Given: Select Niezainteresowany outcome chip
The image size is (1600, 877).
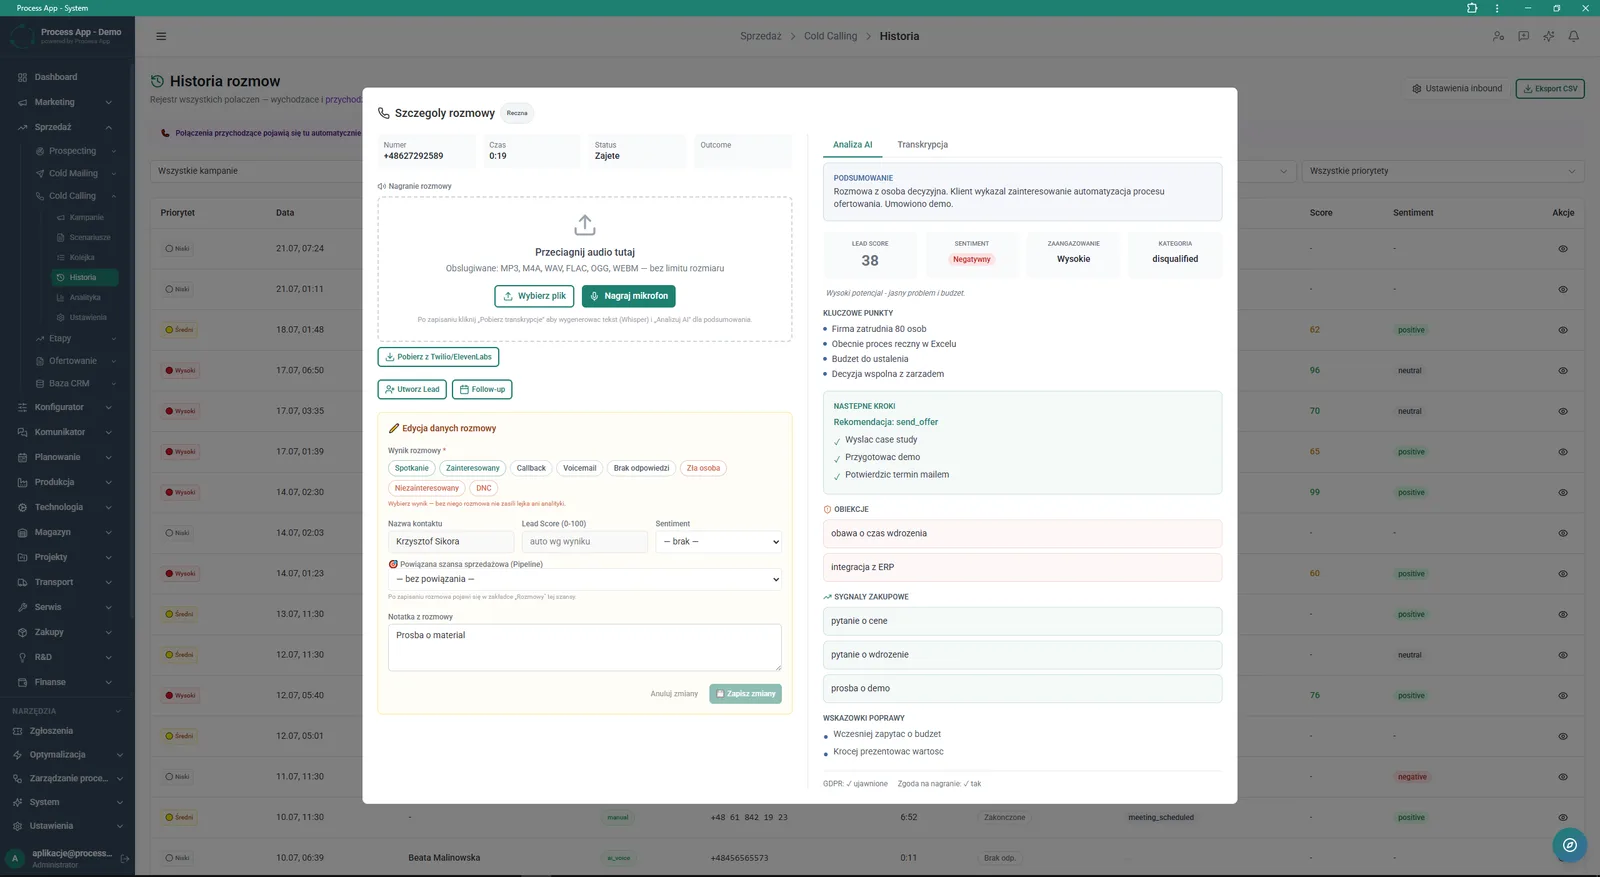Looking at the screenshot, I should point(427,488).
